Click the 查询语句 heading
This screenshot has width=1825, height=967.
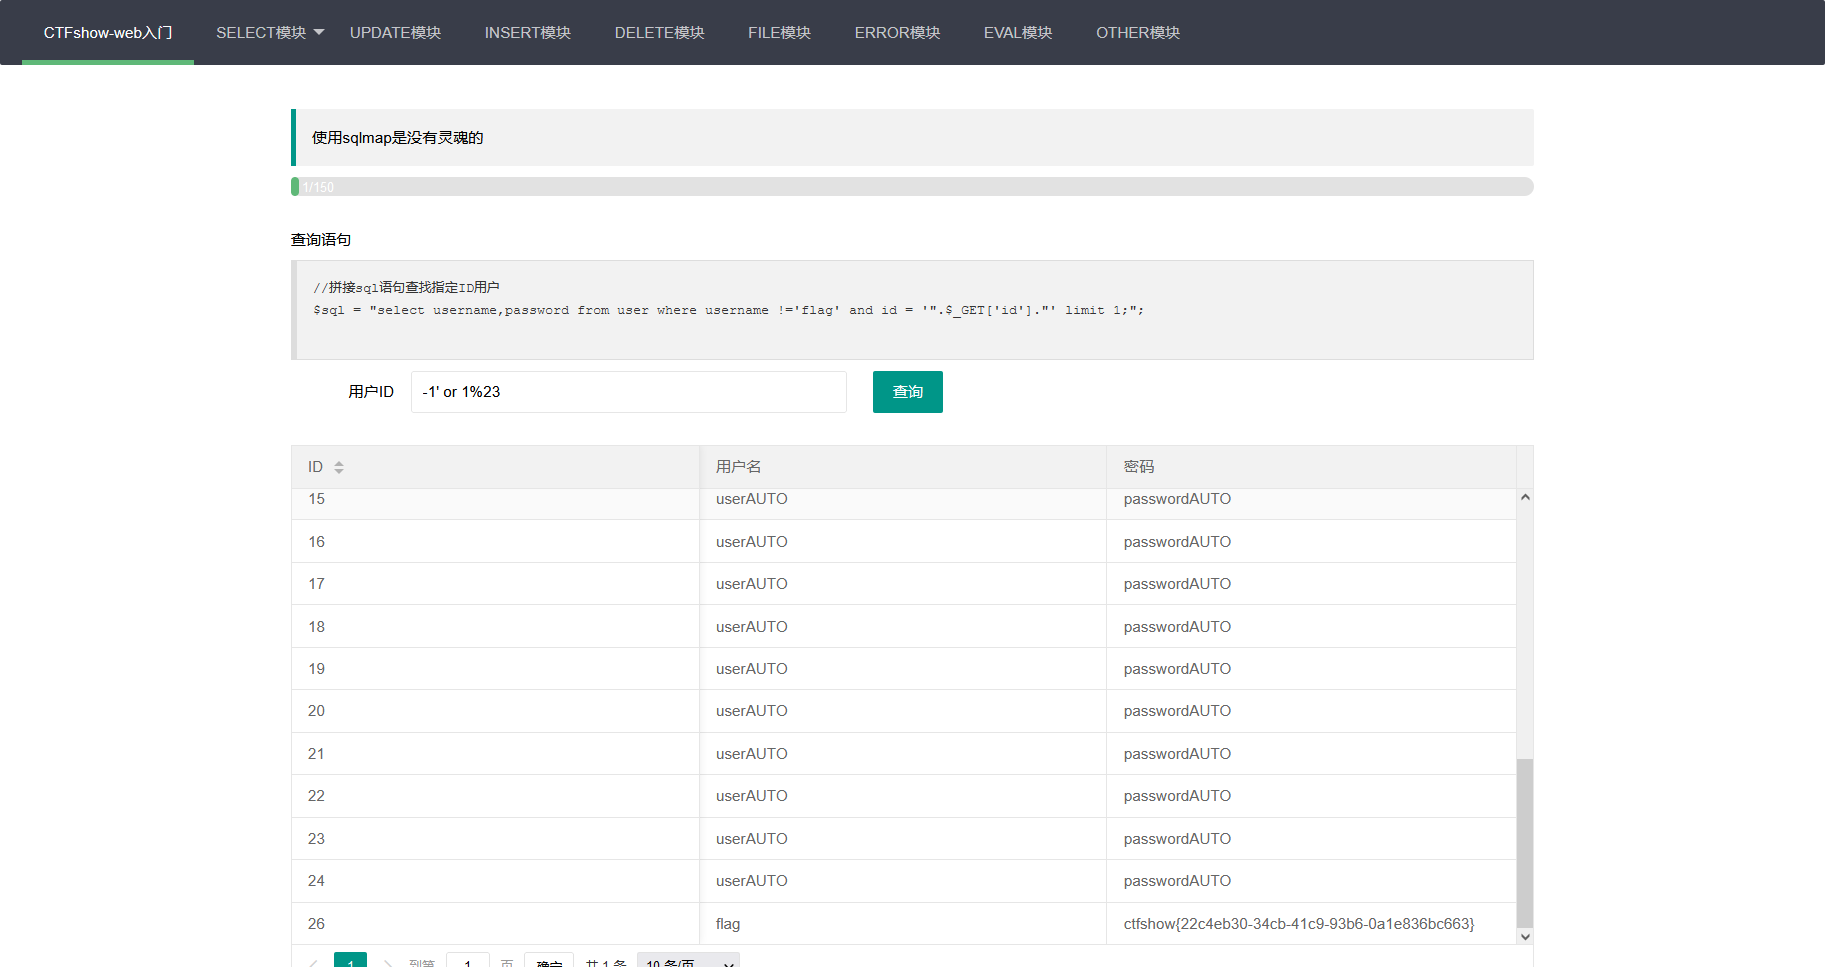click(321, 240)
